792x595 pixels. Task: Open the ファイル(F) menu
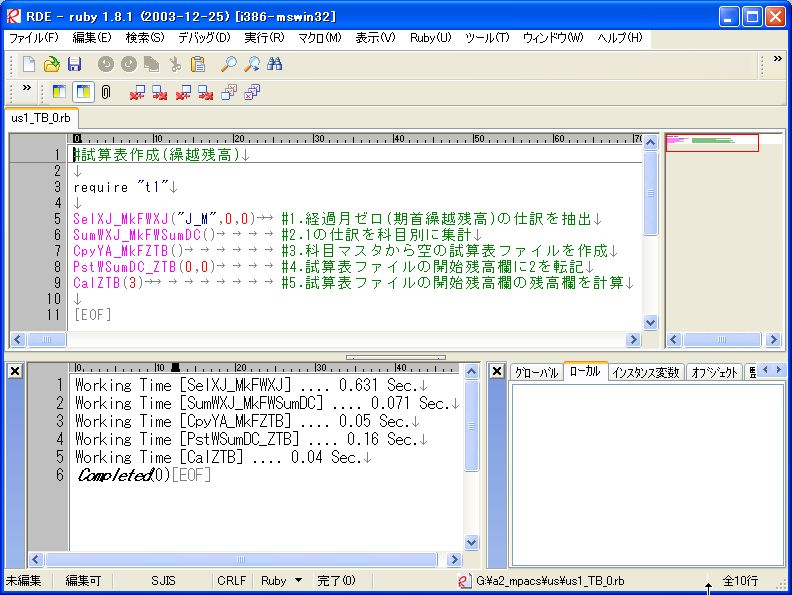pyautogui.click(x=34, y=38)
